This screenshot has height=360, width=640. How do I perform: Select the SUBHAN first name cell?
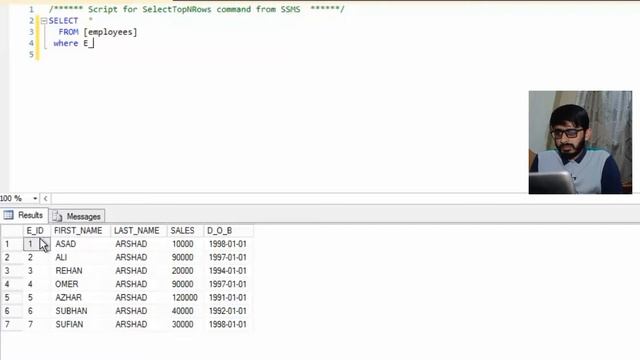[80, 311]
